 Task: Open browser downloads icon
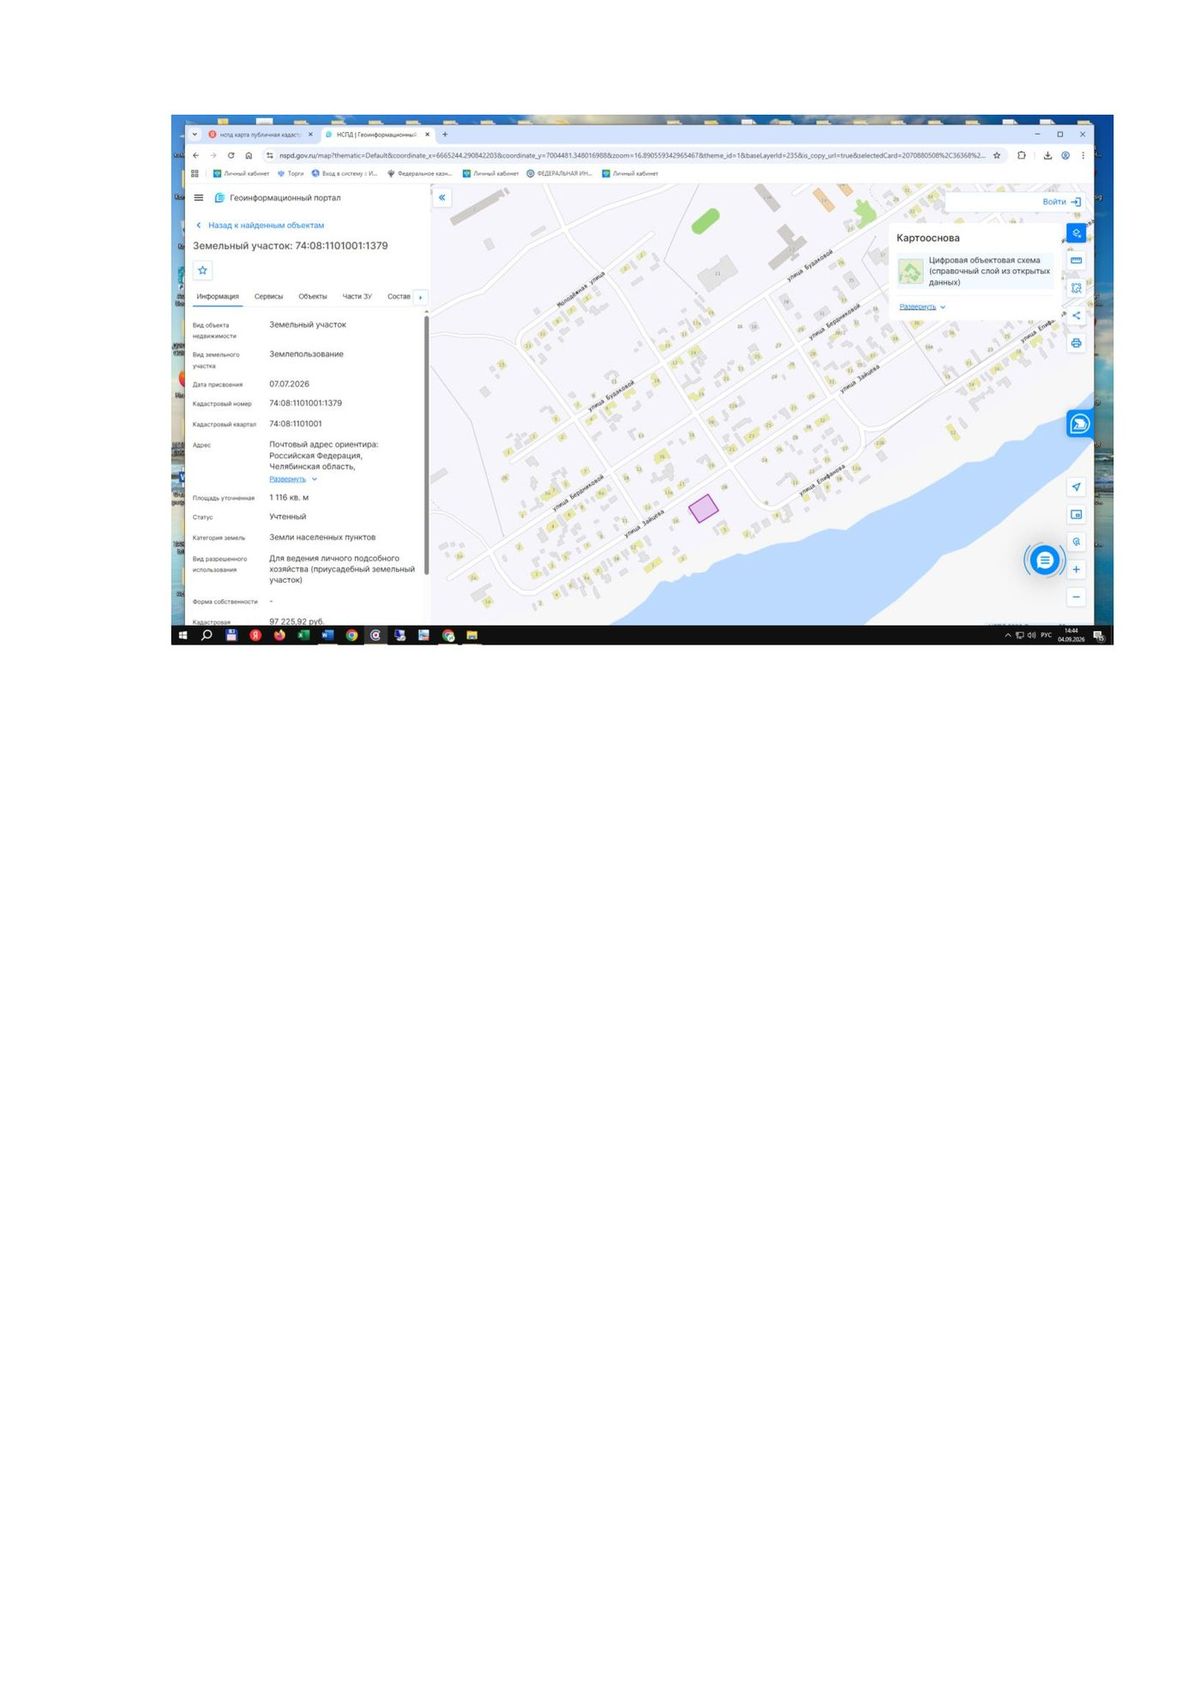point(1047,156)
